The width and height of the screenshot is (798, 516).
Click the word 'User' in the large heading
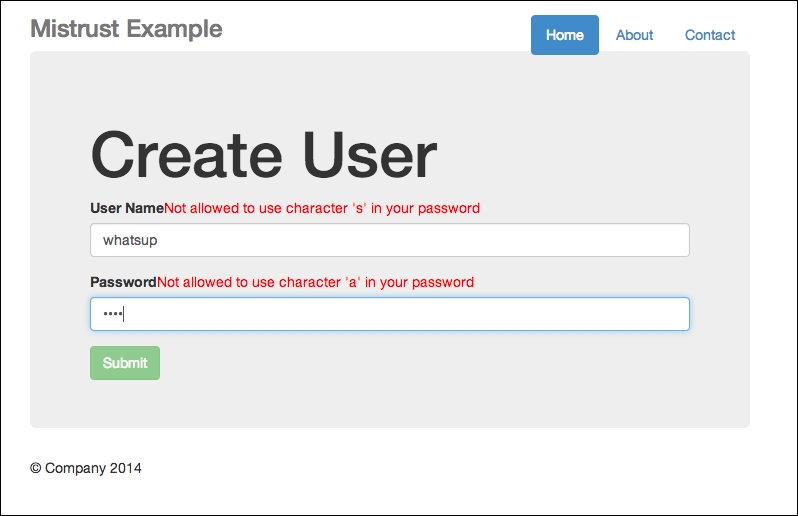(x=370, y=156)
